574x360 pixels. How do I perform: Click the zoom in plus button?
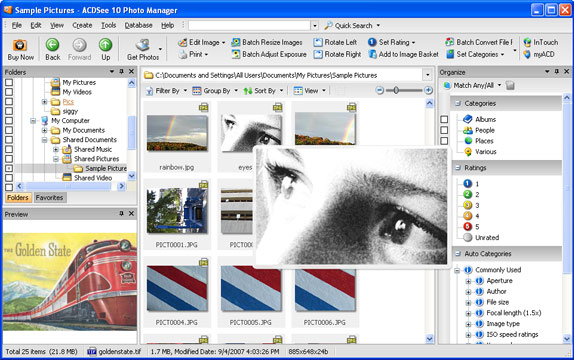tap(428, 90)
